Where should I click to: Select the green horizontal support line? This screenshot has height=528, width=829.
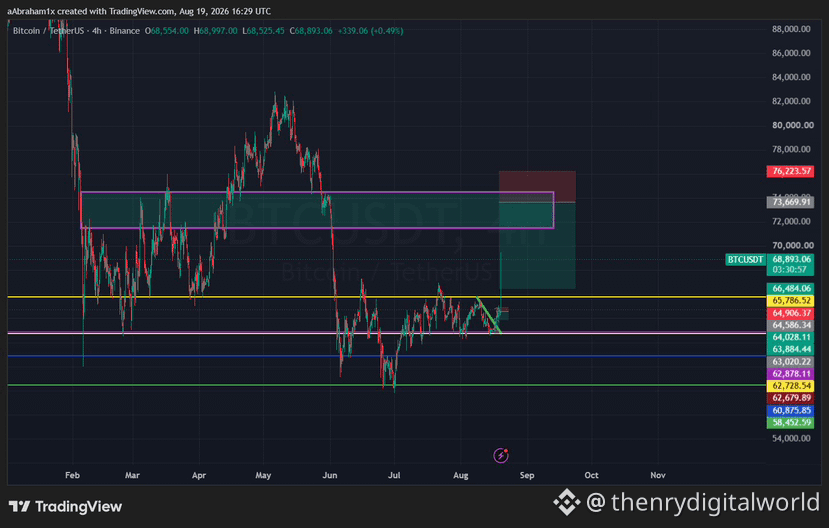[386, 385]
